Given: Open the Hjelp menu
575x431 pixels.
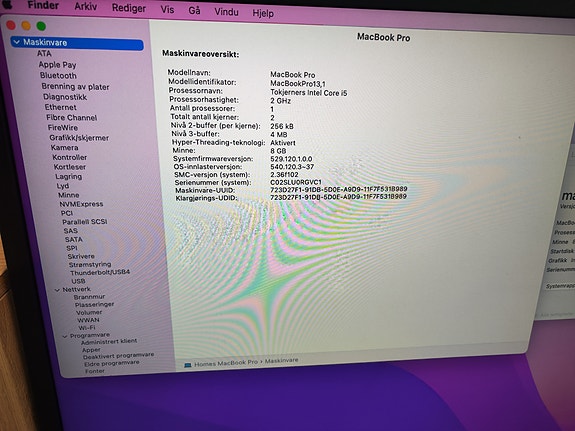Looking at the screenshot, I should click(x=263, y=14).
